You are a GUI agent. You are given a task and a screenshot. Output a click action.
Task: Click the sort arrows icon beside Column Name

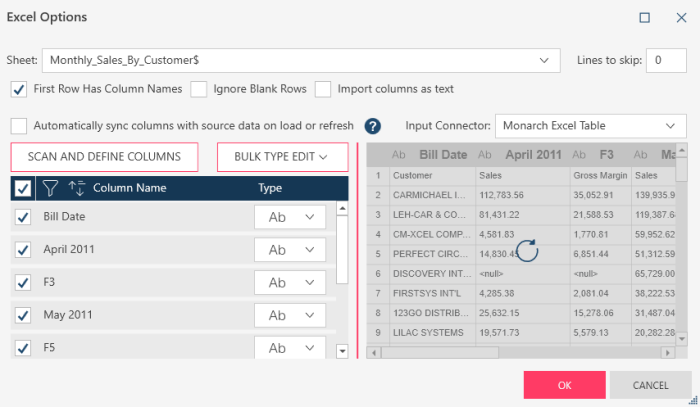(76, 188)
